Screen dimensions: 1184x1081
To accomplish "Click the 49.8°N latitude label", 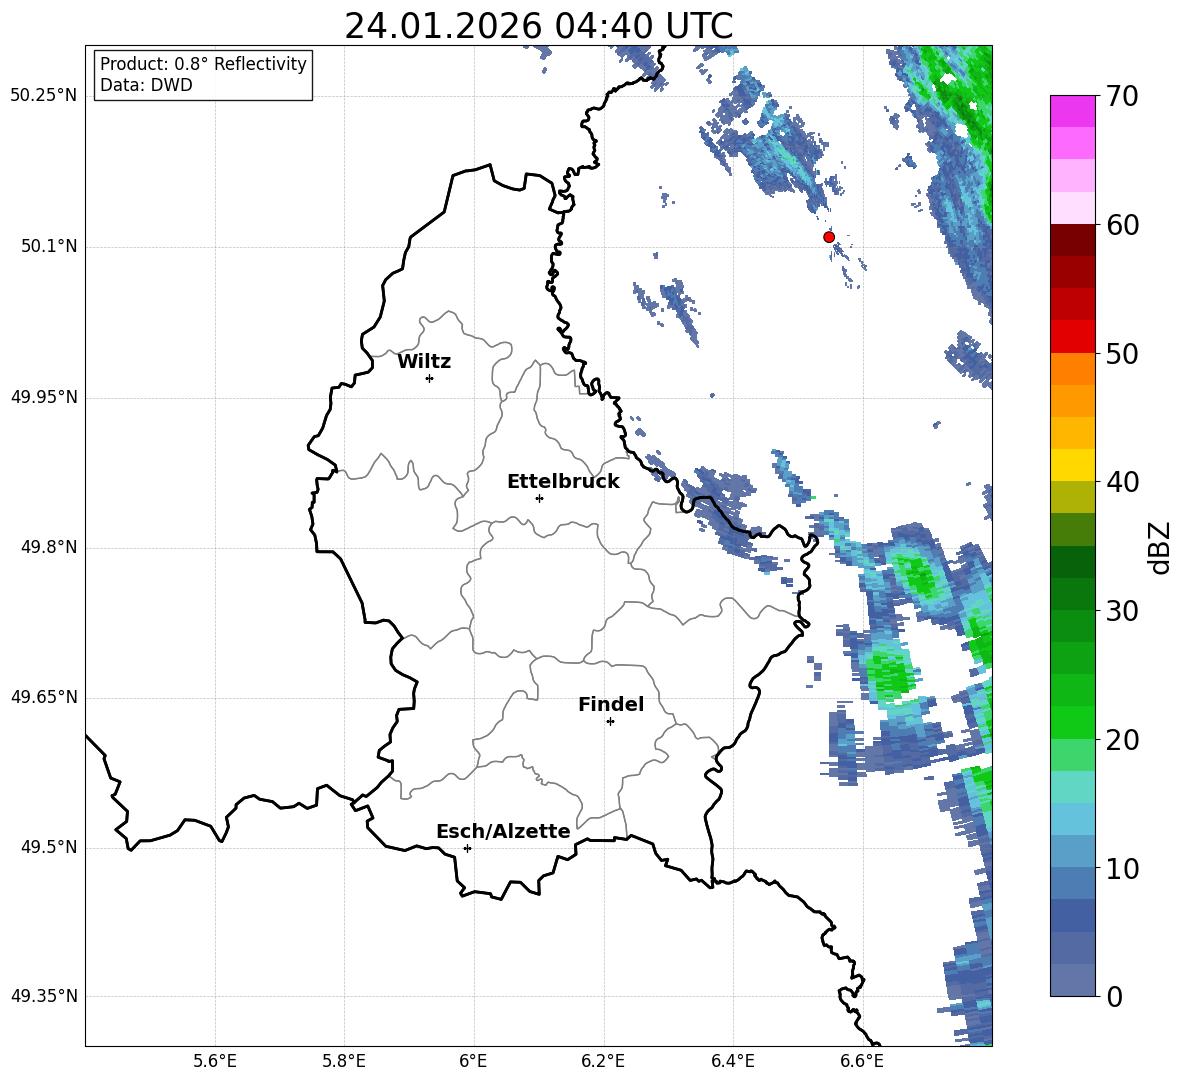I will click(x=49, y=547).
